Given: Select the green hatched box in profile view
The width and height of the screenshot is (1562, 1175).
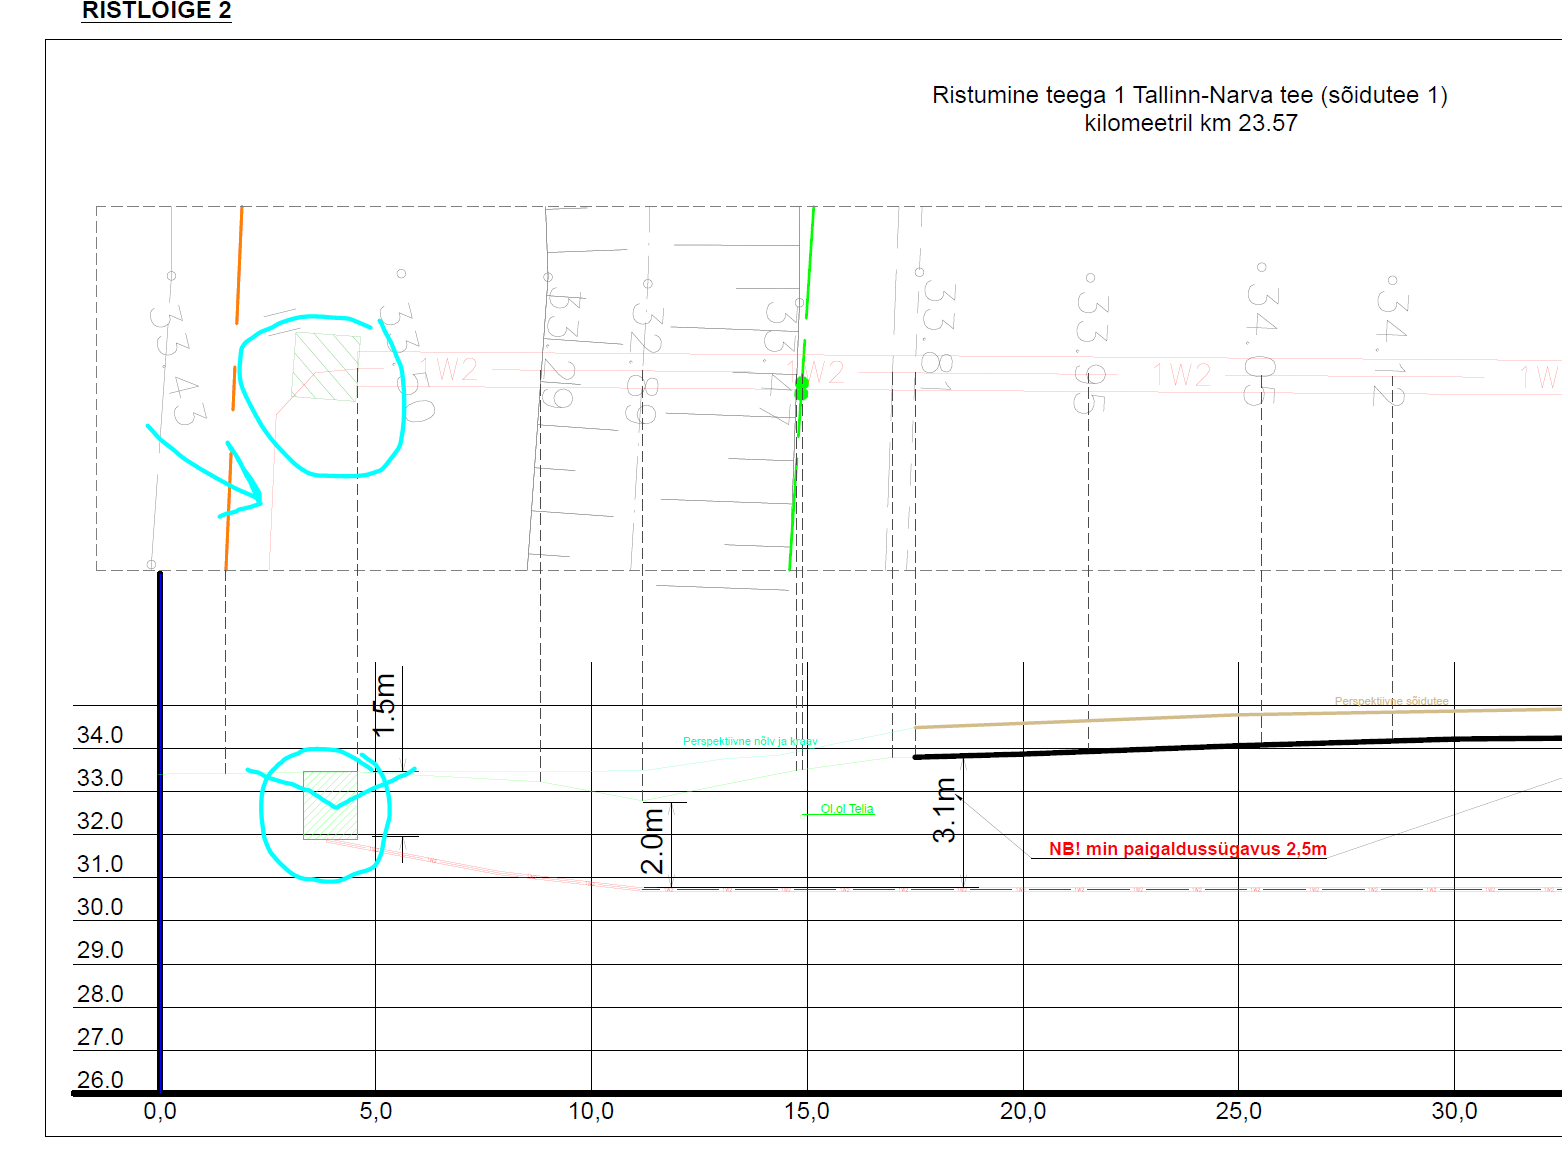Looking at the screenshot, I should 330,805.
